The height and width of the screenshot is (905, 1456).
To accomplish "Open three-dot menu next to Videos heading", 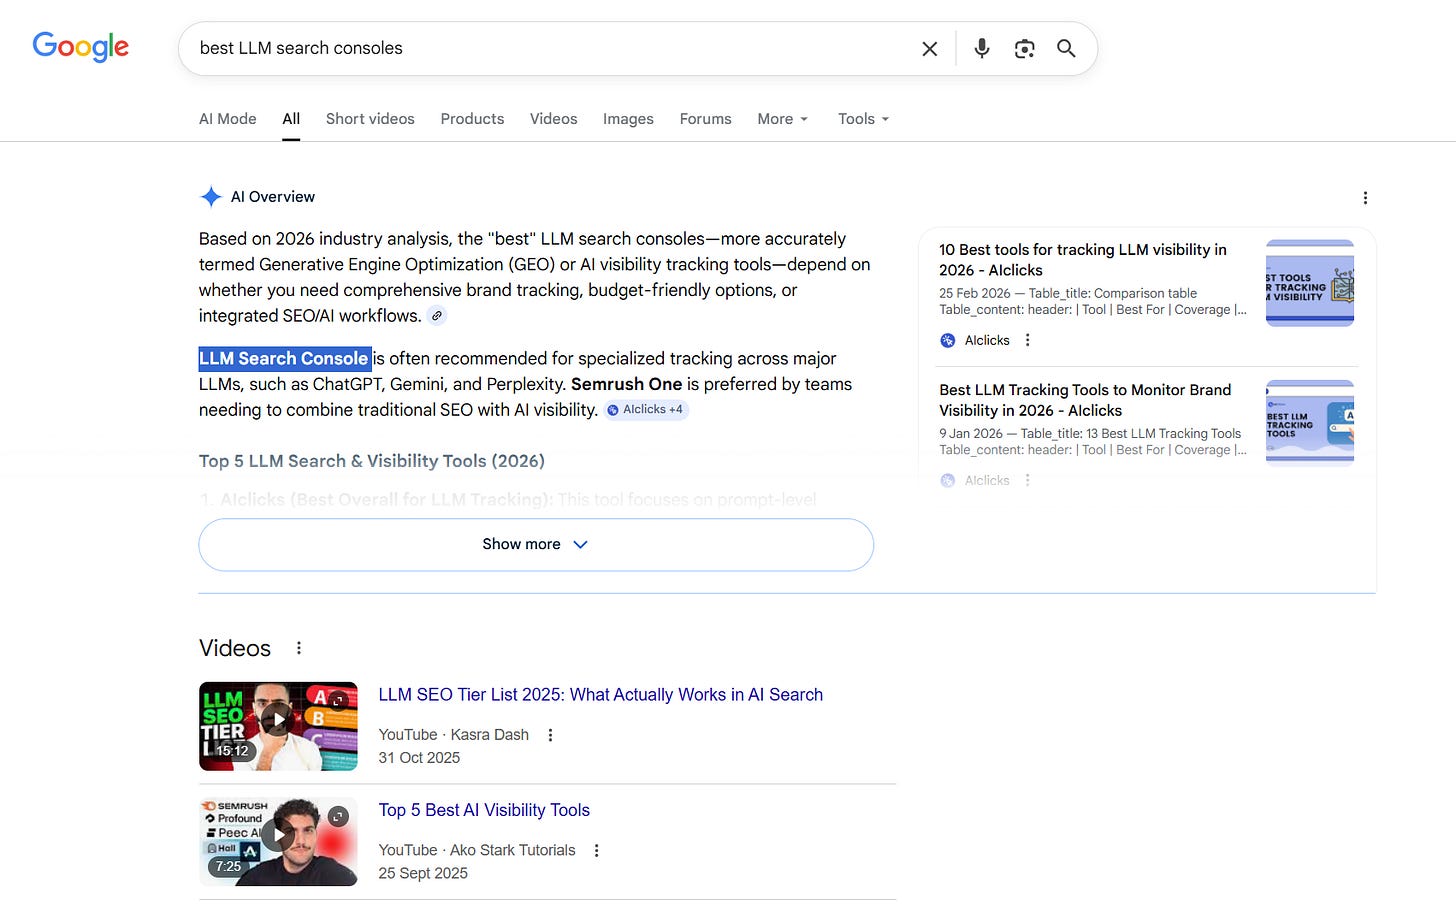I will point(298,648).
